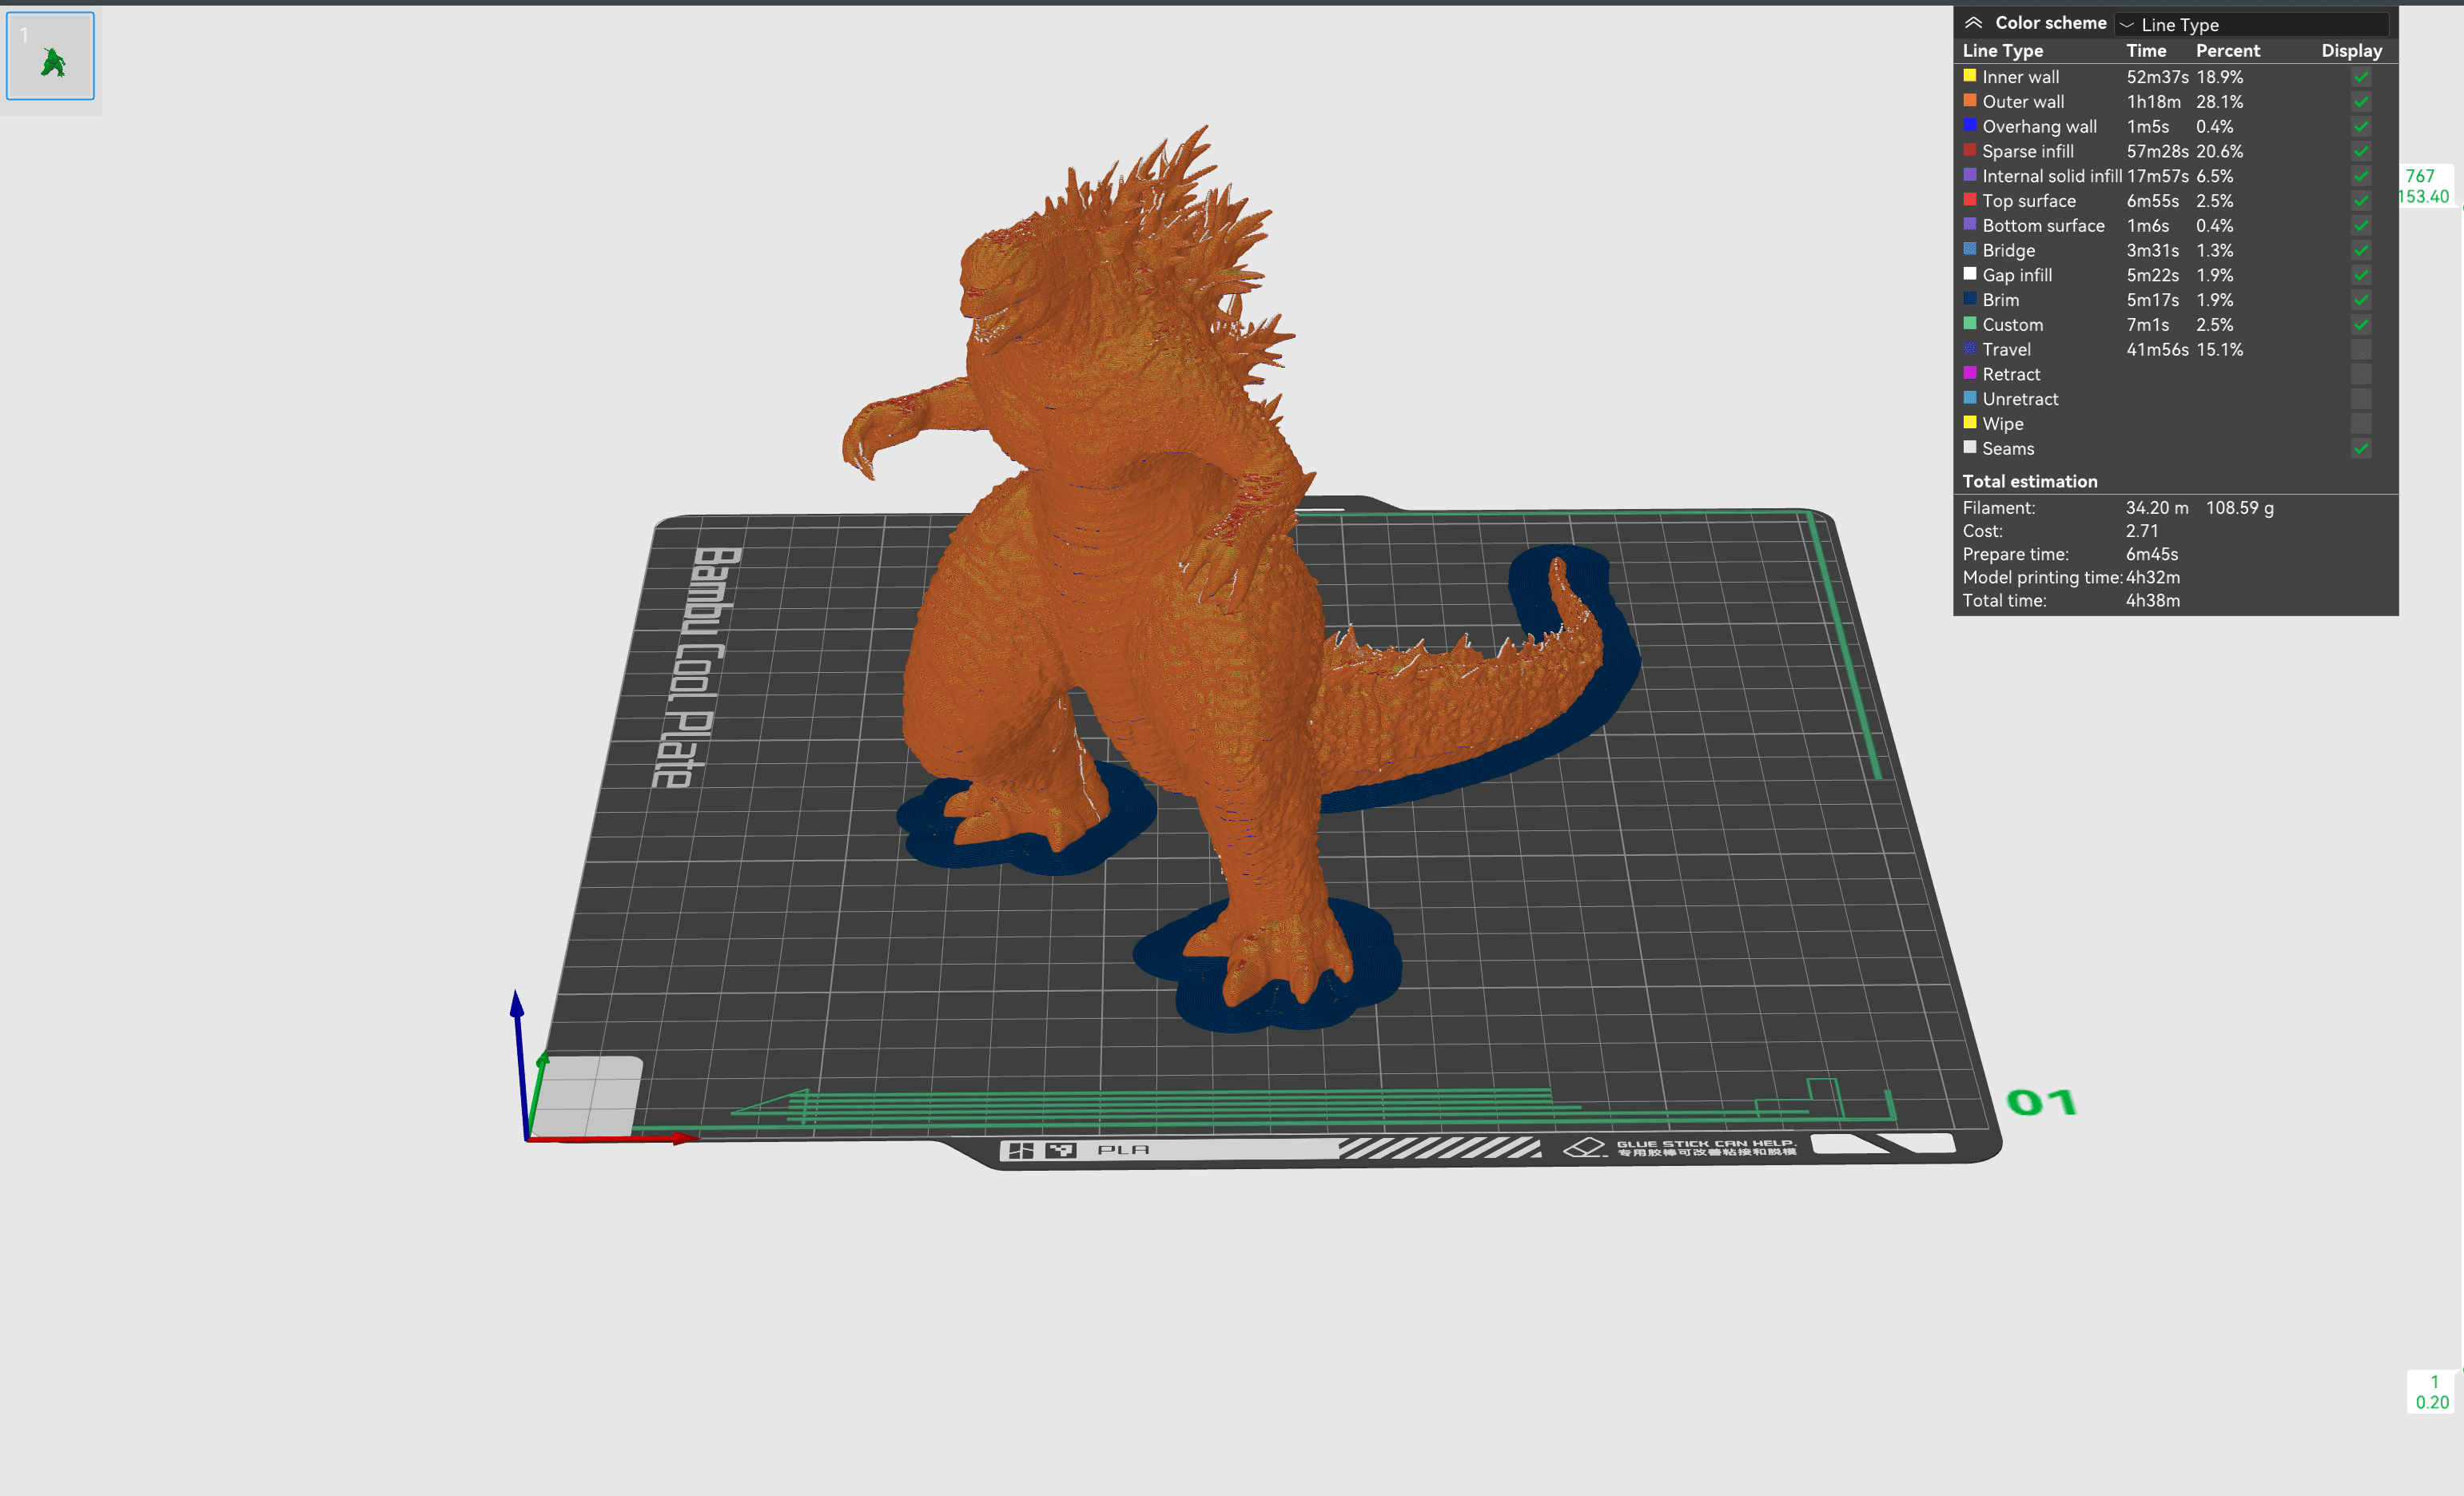Click the sliced Godzilla model in viewport
The height and width of the screenshot is (1496, 2464).
point(1130,560)
